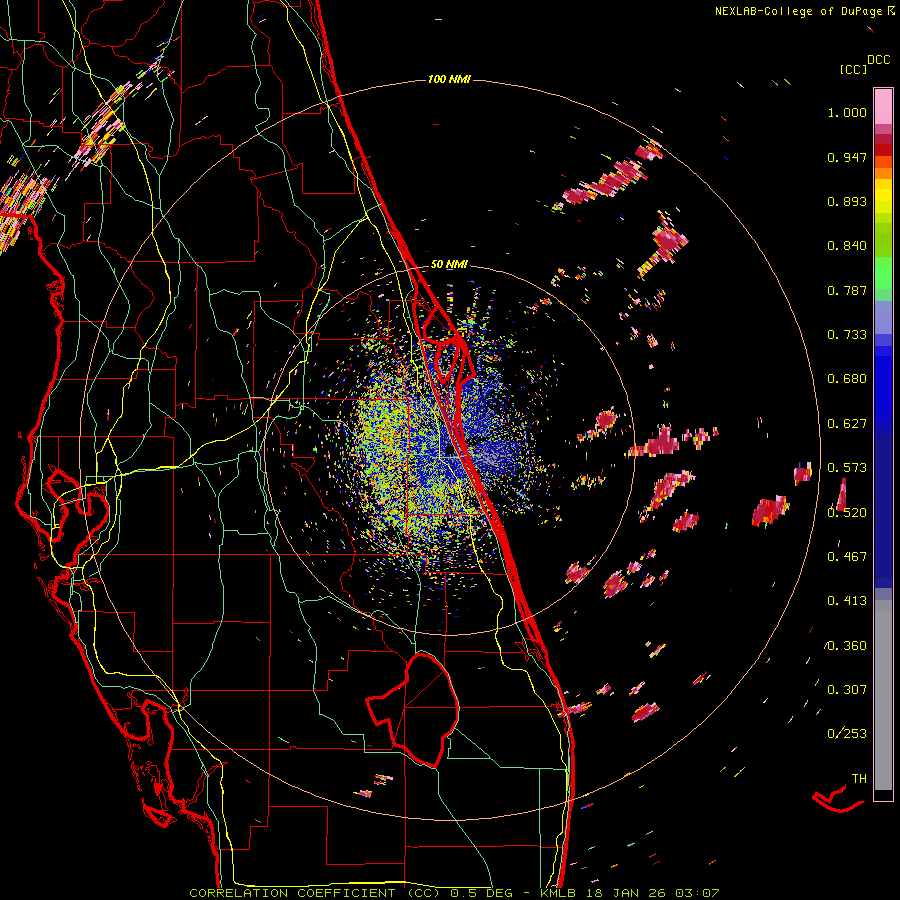Click the 18 JAN 26 date in the caption
The height and width of the screenshot is (900, 900).
pos(628,893)
